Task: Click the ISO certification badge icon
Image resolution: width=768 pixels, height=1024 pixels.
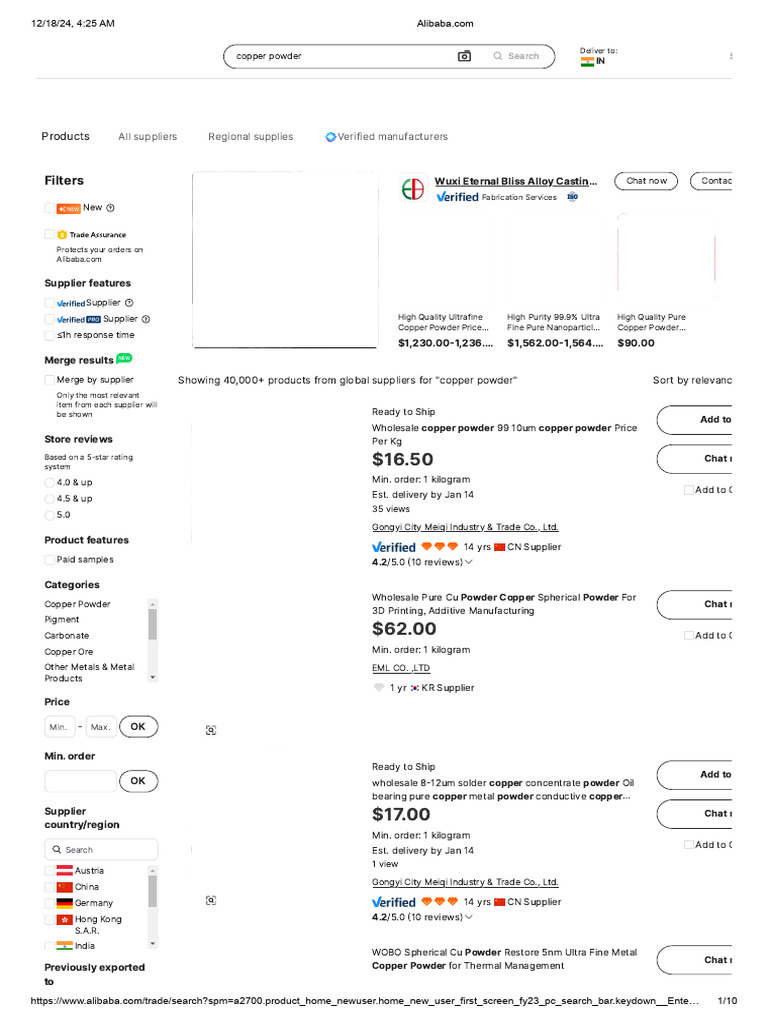Action: click(573, 197)
